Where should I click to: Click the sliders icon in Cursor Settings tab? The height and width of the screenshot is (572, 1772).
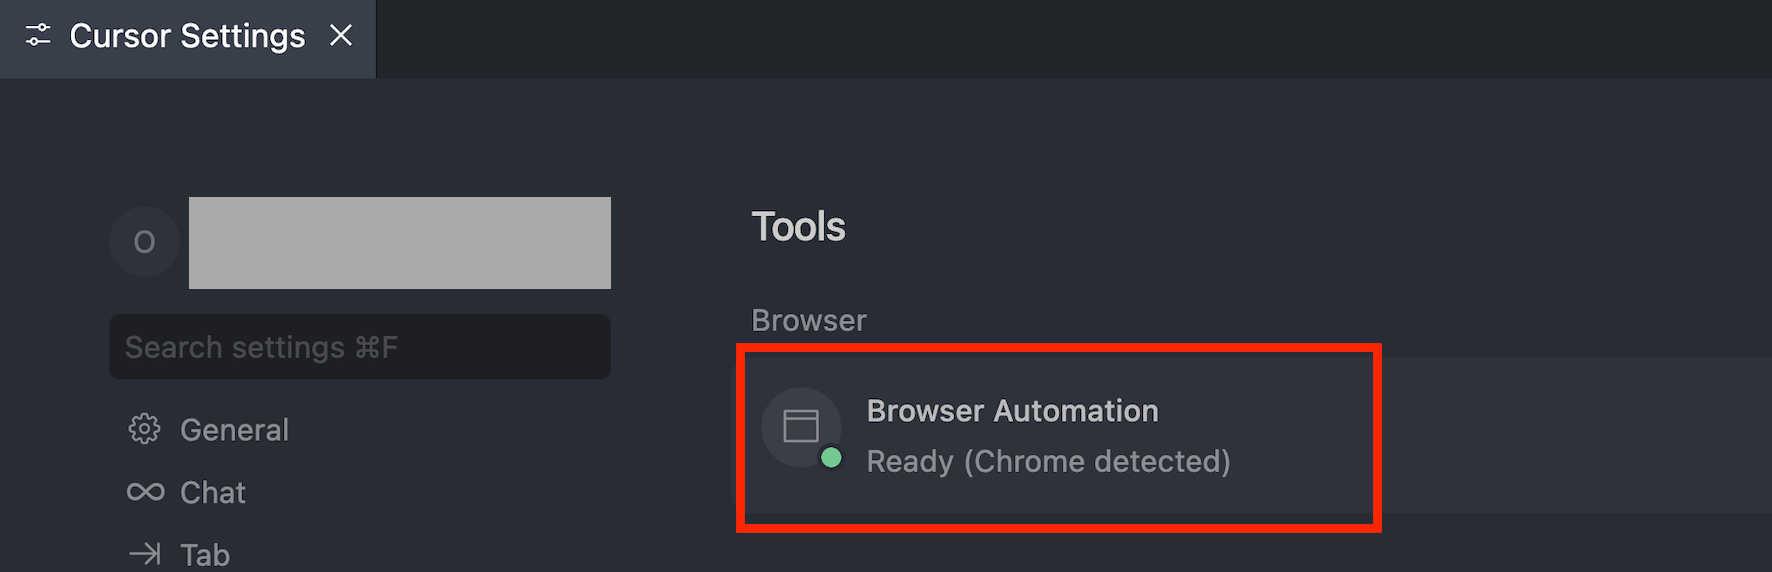tap(38, 36)
